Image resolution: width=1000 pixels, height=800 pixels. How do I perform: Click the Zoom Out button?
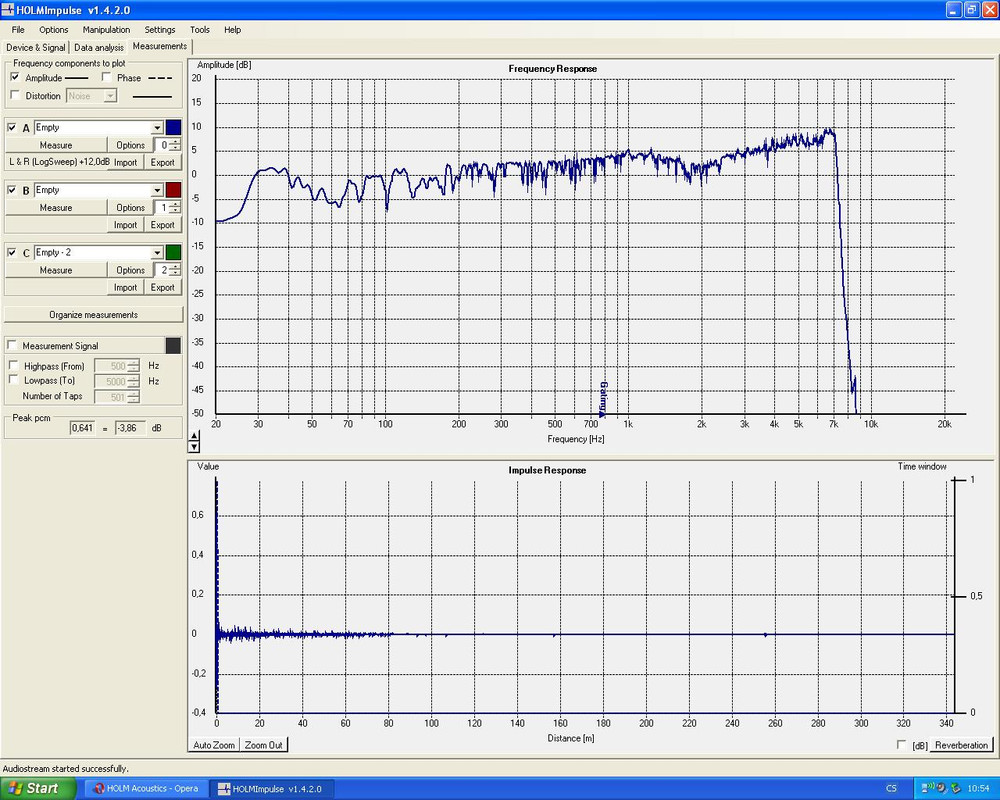[x=263, y=744]
